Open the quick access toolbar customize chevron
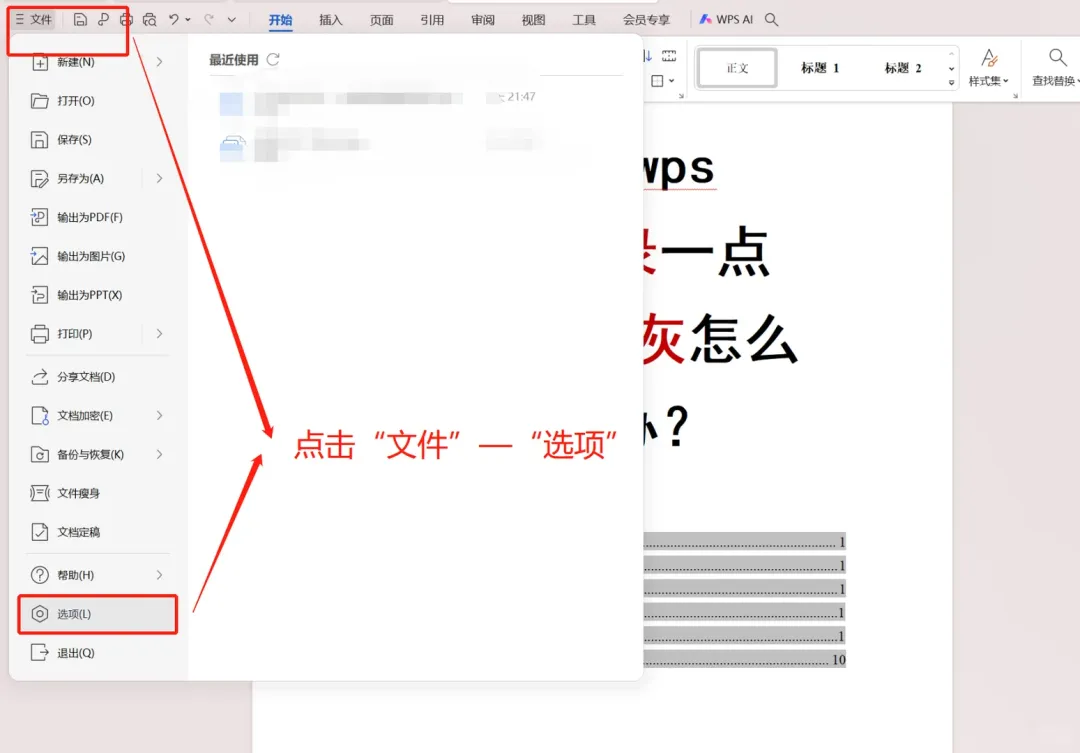This screenshot has height=753, width=1080. (231, 19)
